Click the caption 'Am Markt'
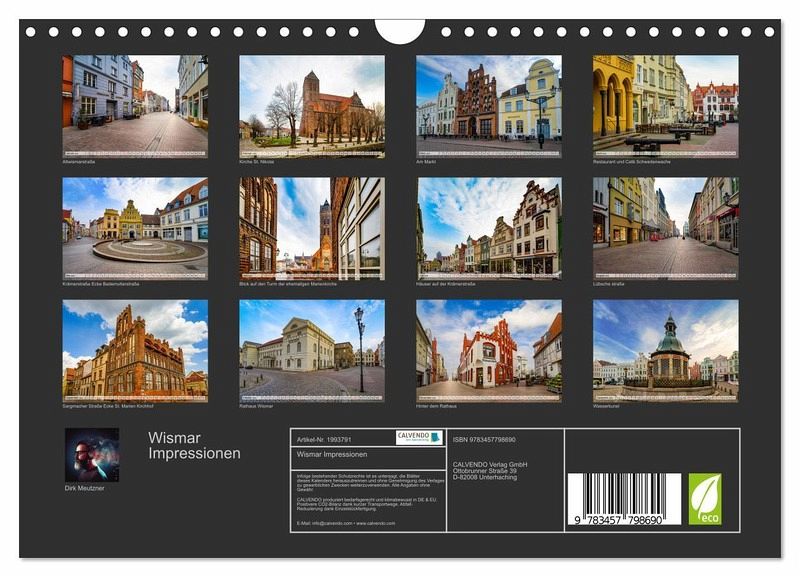 426,162
